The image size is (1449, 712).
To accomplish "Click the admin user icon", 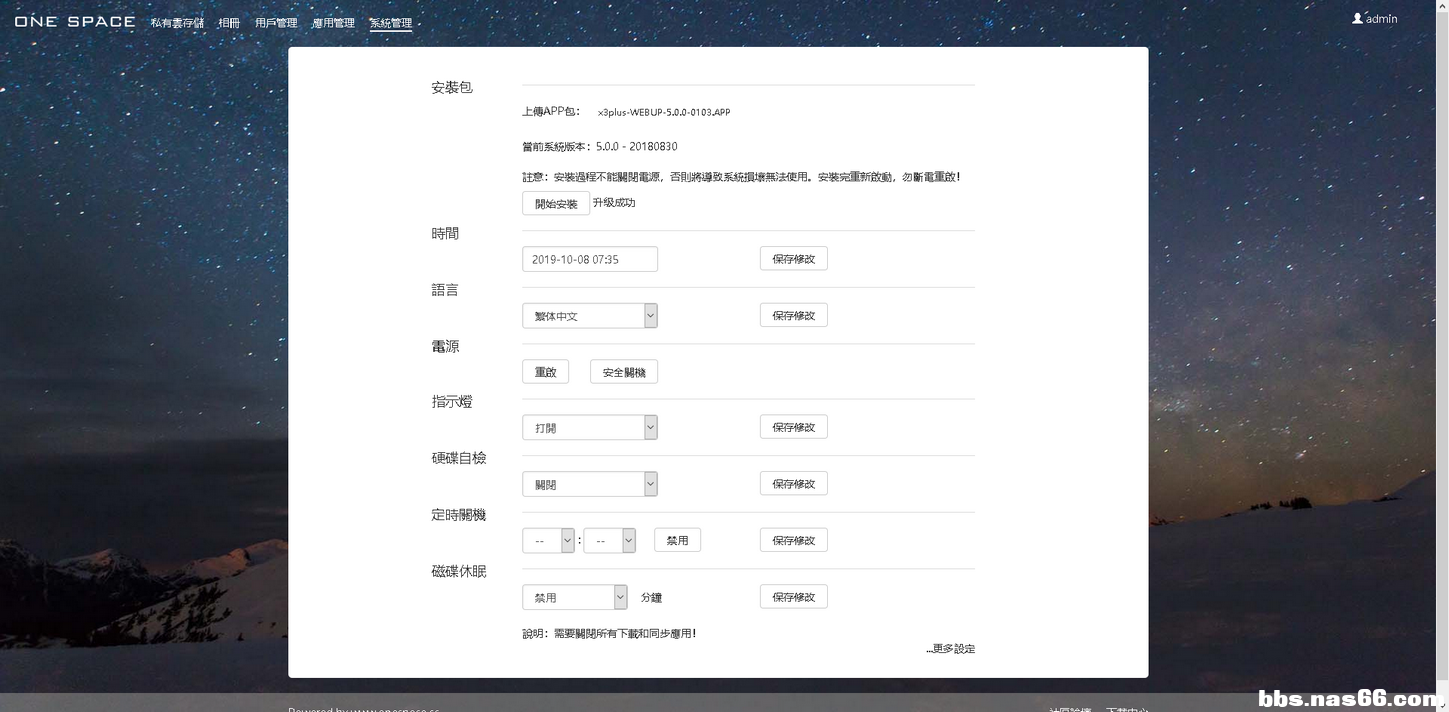I will [1357, 19].
